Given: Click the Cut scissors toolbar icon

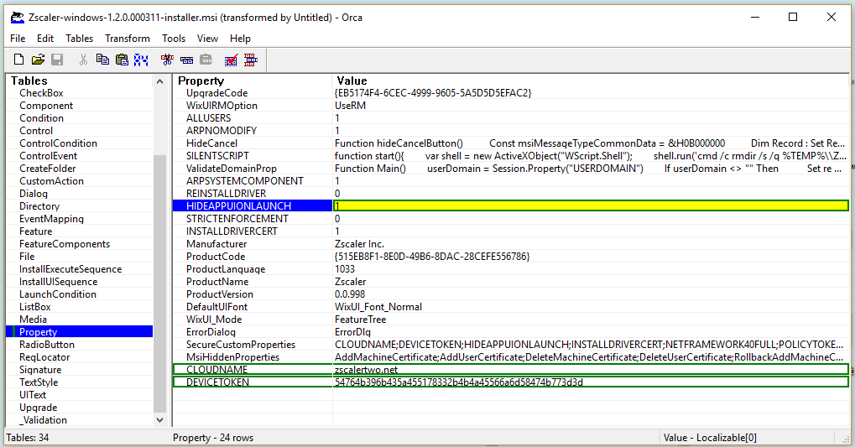Looking at the screenshot, I should tap(85, 61).
